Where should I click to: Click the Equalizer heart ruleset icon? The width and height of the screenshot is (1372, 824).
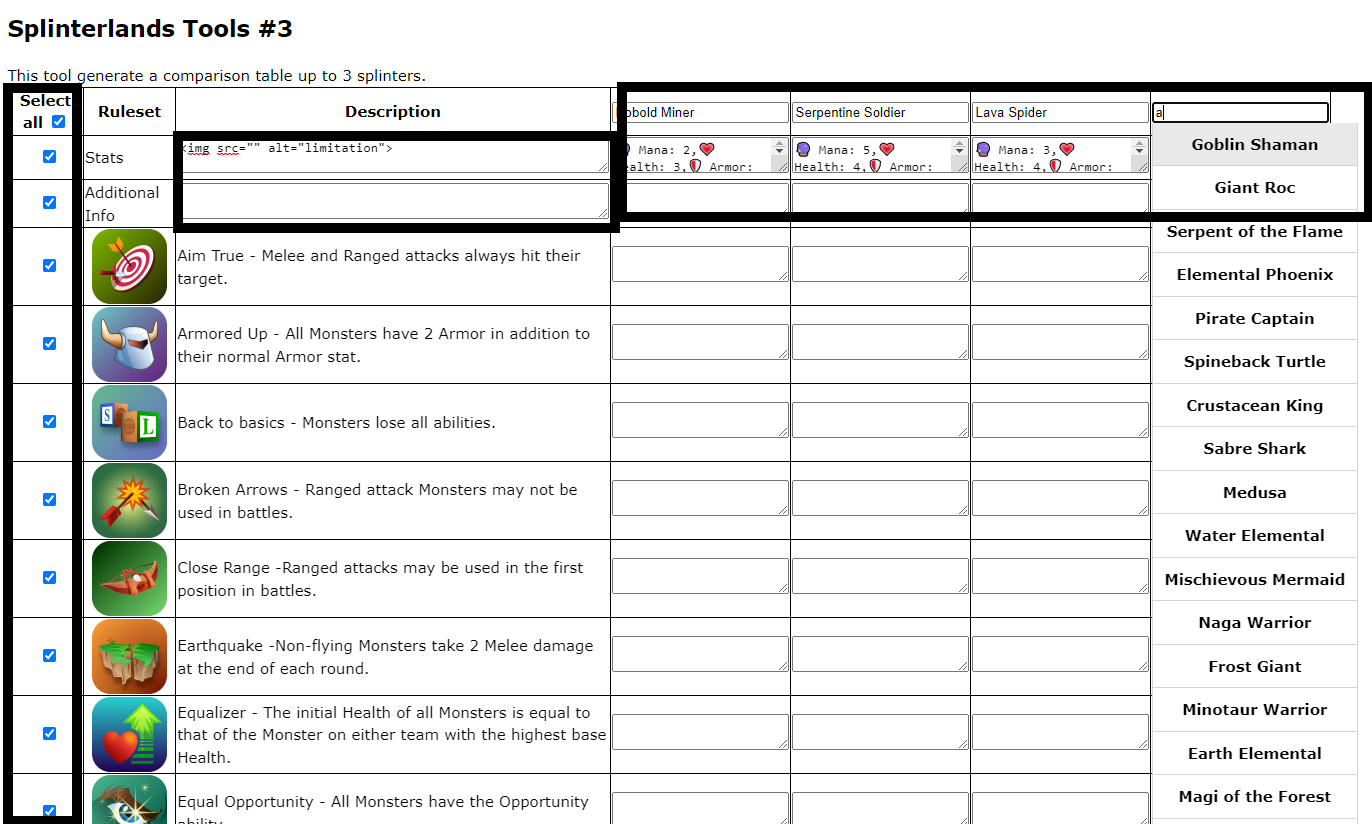tap(129, 733)
